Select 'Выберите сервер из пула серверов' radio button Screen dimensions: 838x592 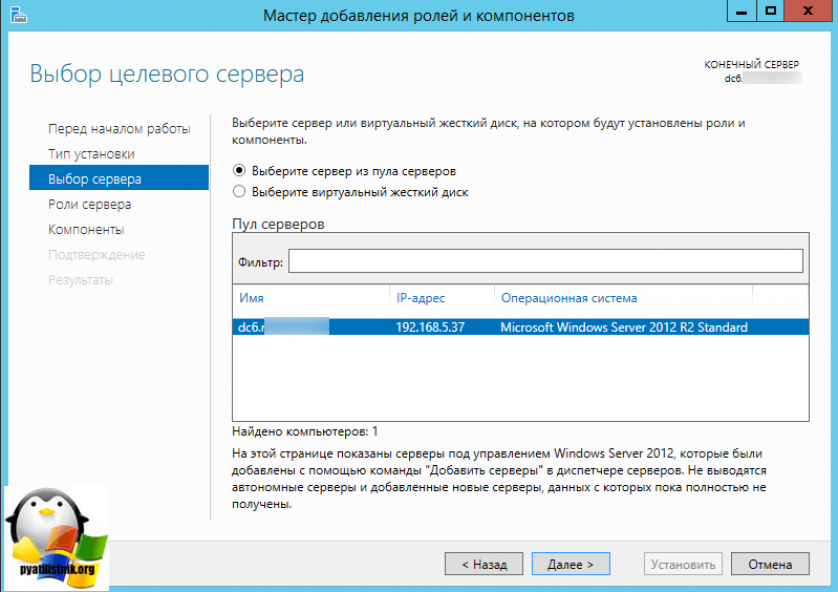tap(239, 171)
